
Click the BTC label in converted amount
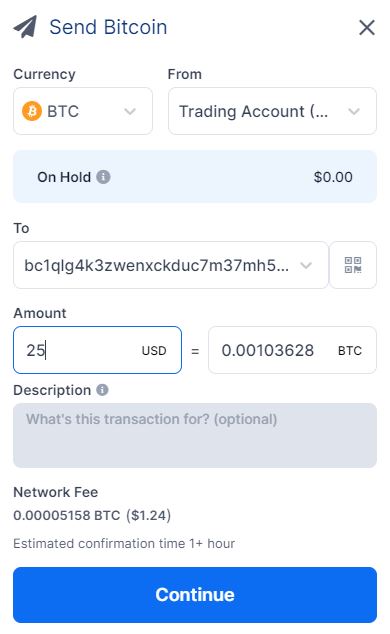point(350,351)
